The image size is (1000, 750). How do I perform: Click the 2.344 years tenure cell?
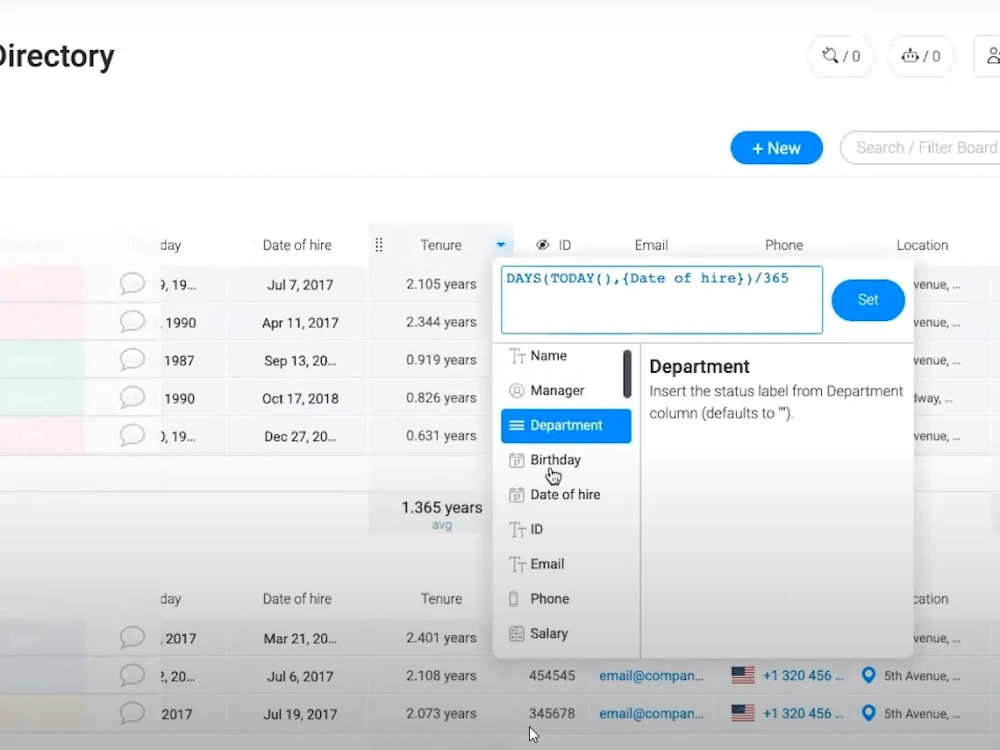click(441, 322)
